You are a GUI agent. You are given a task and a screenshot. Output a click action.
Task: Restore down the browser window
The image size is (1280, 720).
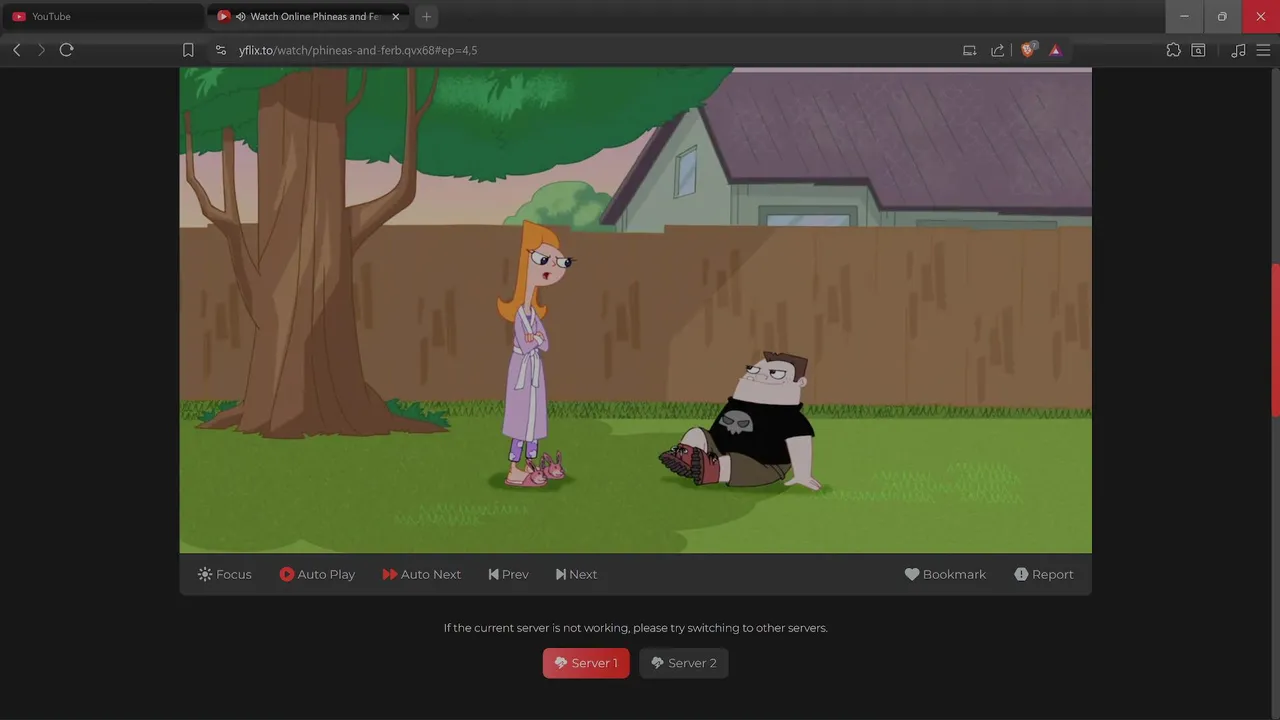(1222, 16)
